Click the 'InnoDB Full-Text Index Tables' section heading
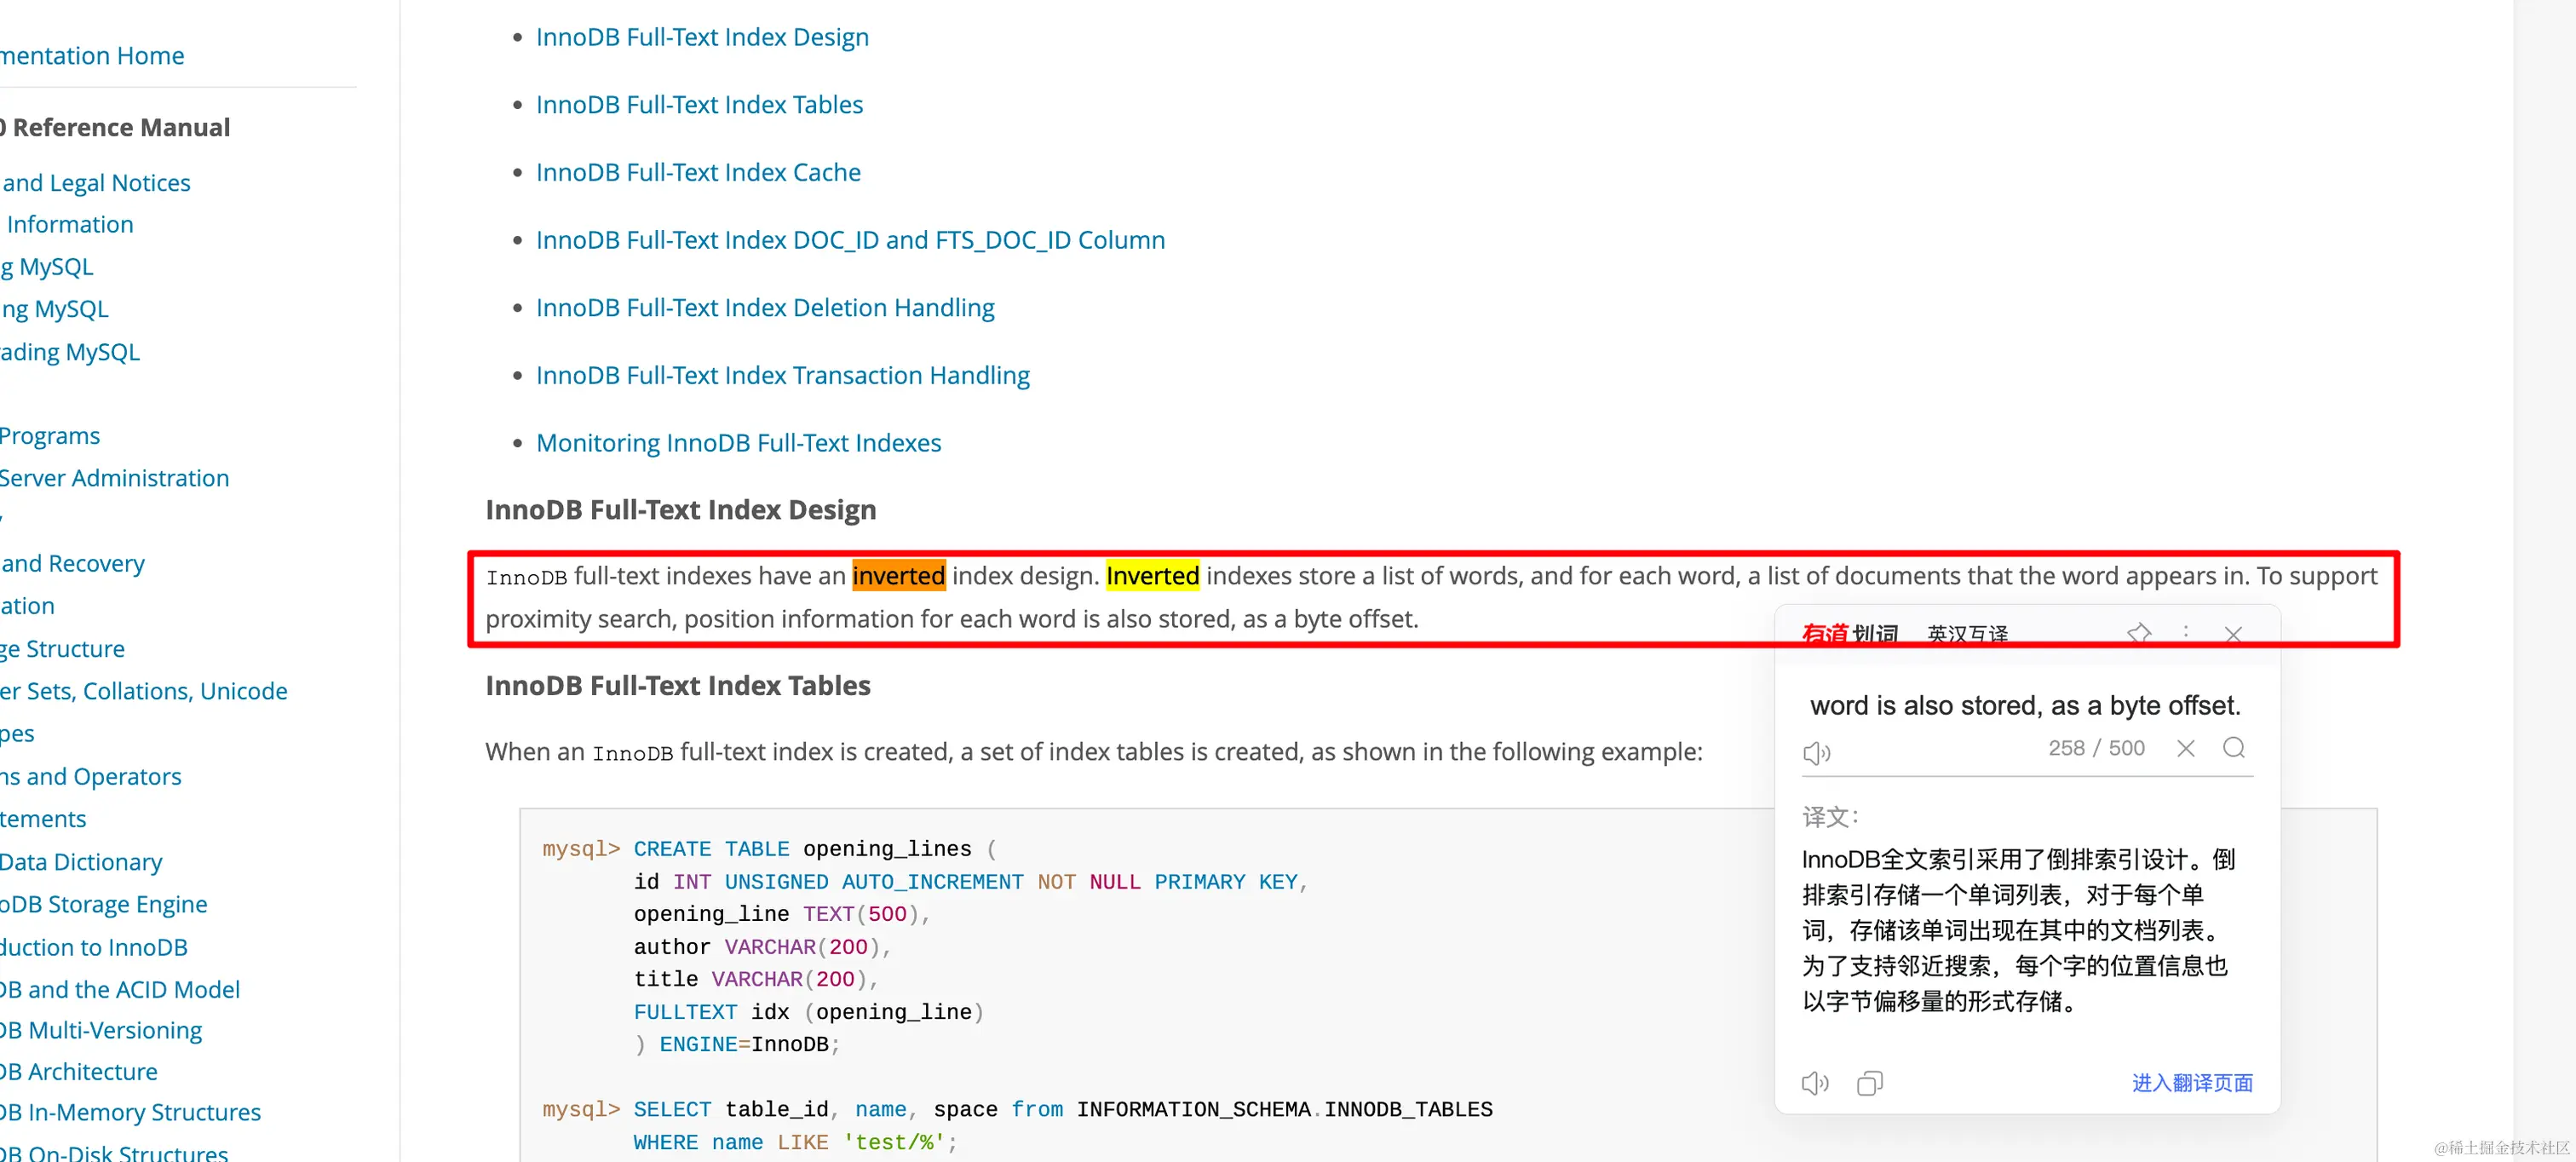Image resolution: width=2576 pixels, height=1162 pixels. [677, 686]
